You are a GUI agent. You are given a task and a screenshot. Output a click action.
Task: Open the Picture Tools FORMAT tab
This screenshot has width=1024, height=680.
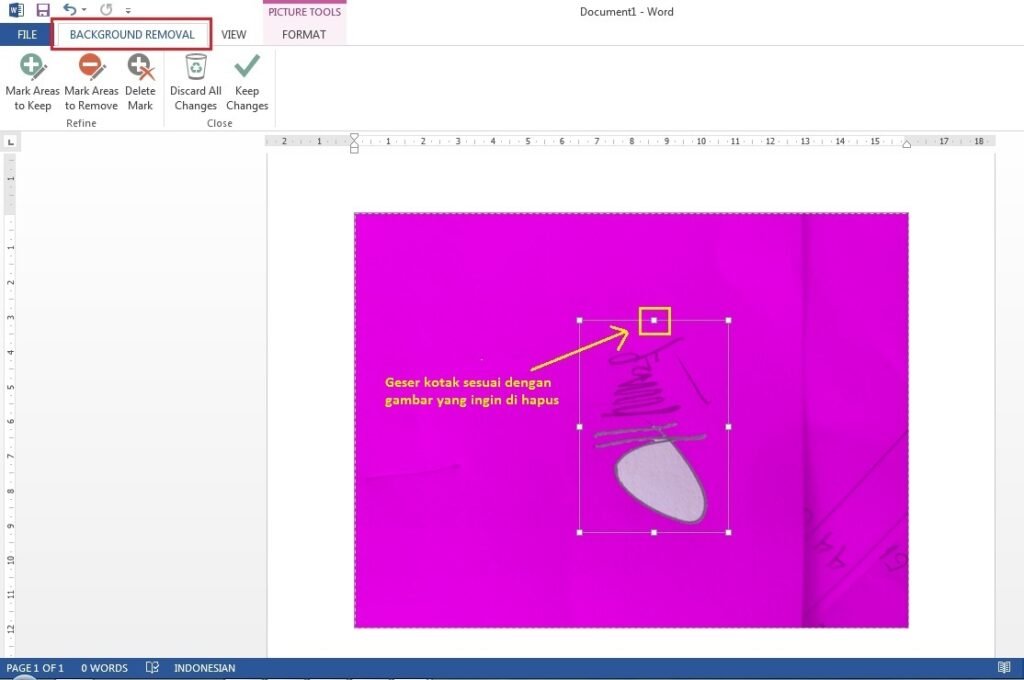304,35
